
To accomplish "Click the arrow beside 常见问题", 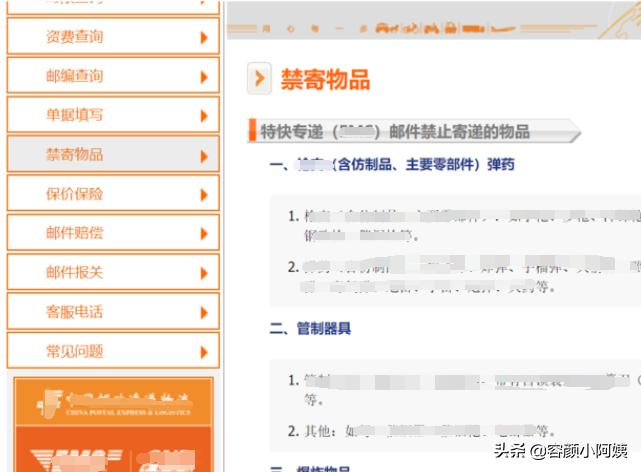I will pyautogui.click(x=204, y=352).
